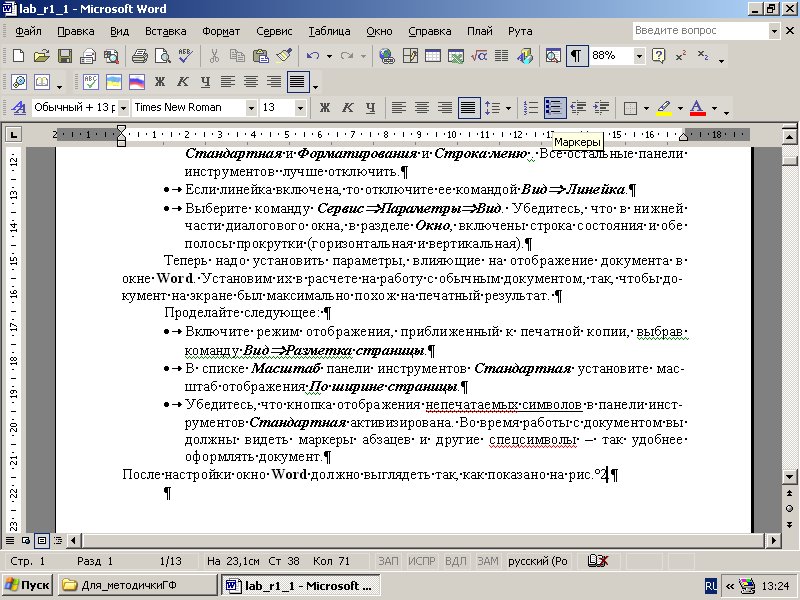Open font color dropdown arrow
This screenshot has height=600, width=800.
pos(714,108)
